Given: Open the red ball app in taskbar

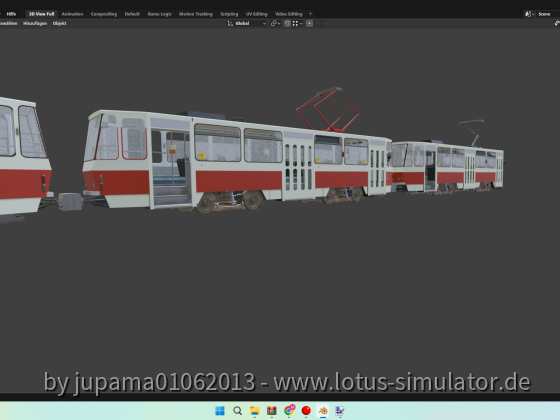Looking at the screenshot, I should [306, 411].
